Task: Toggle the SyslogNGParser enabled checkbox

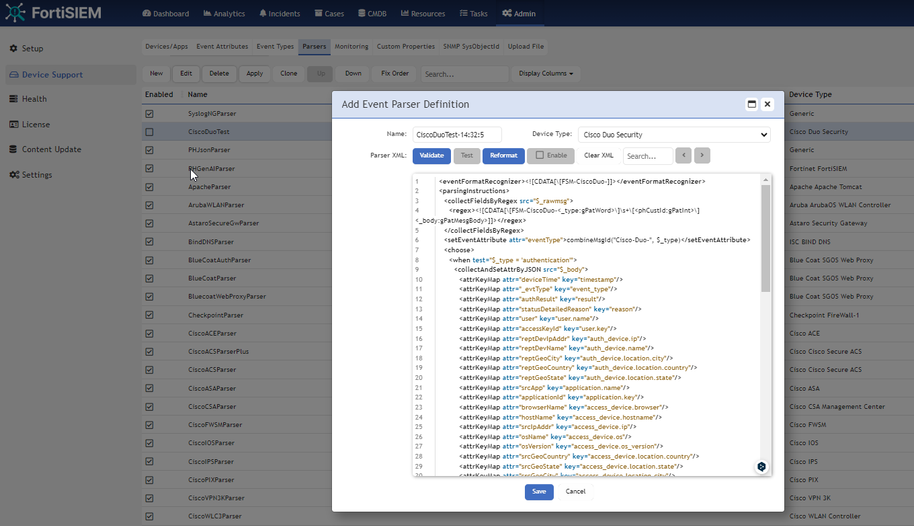Action: (x=149, y=114)
